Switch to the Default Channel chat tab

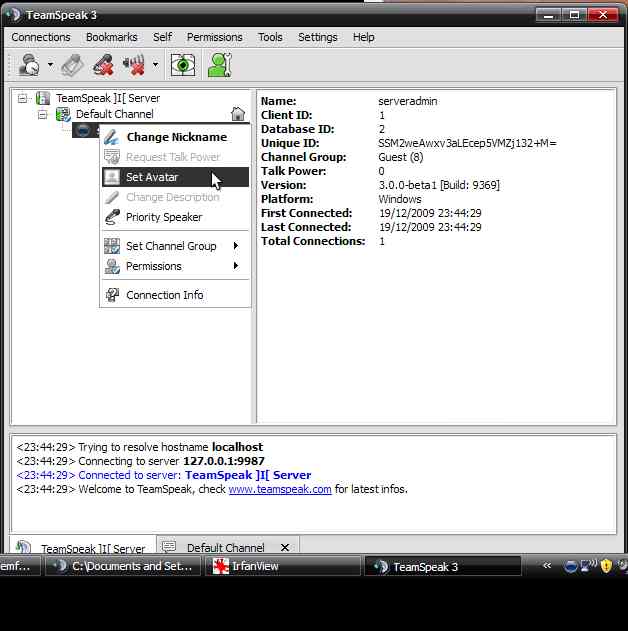227,547
